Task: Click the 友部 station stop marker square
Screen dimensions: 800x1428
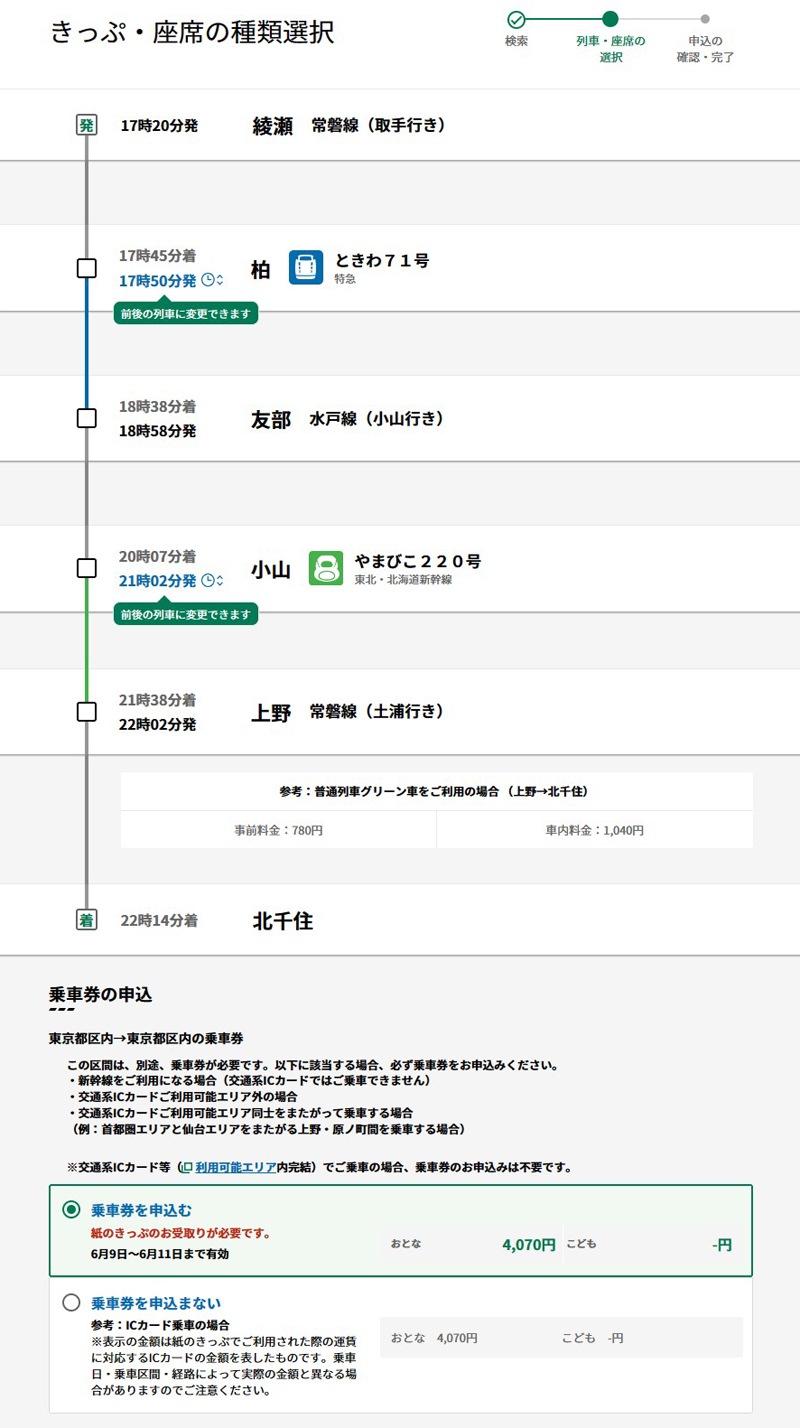Action: click(87, 418)
